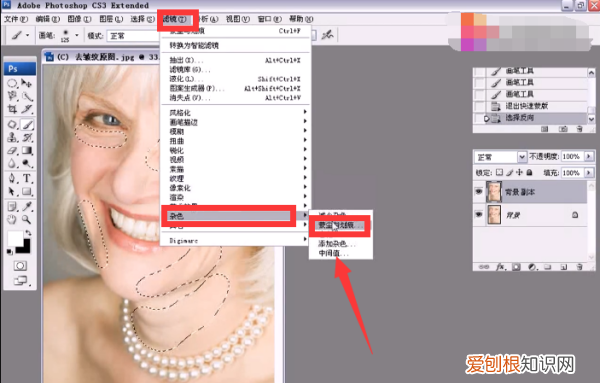Select the Type tool
600x383 pixels.
(26, 178)
